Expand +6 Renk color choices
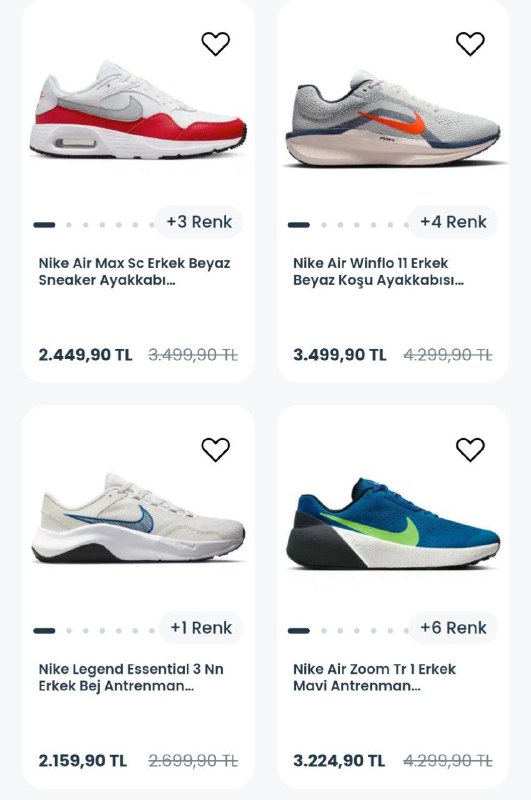Image resolution: width=531 pixels, height=800 pixels. [453, 628]
